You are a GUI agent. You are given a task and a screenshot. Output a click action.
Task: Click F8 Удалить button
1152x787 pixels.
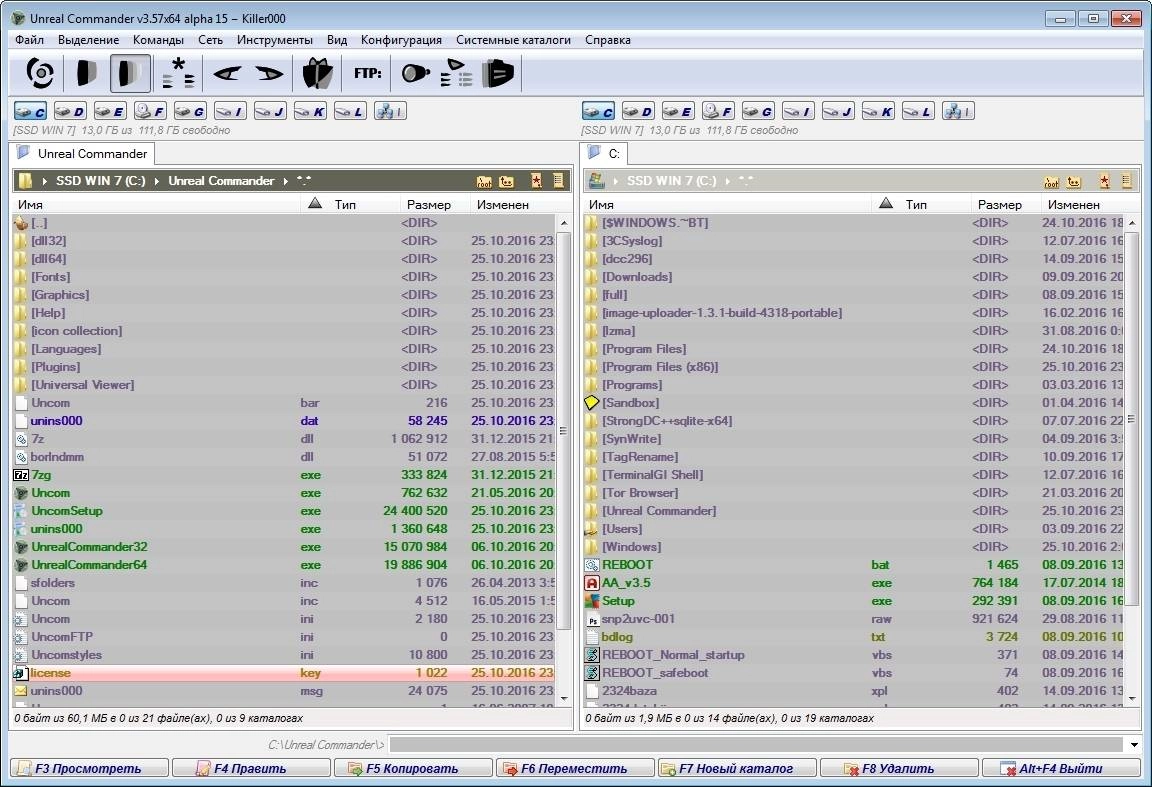point(899,769)
